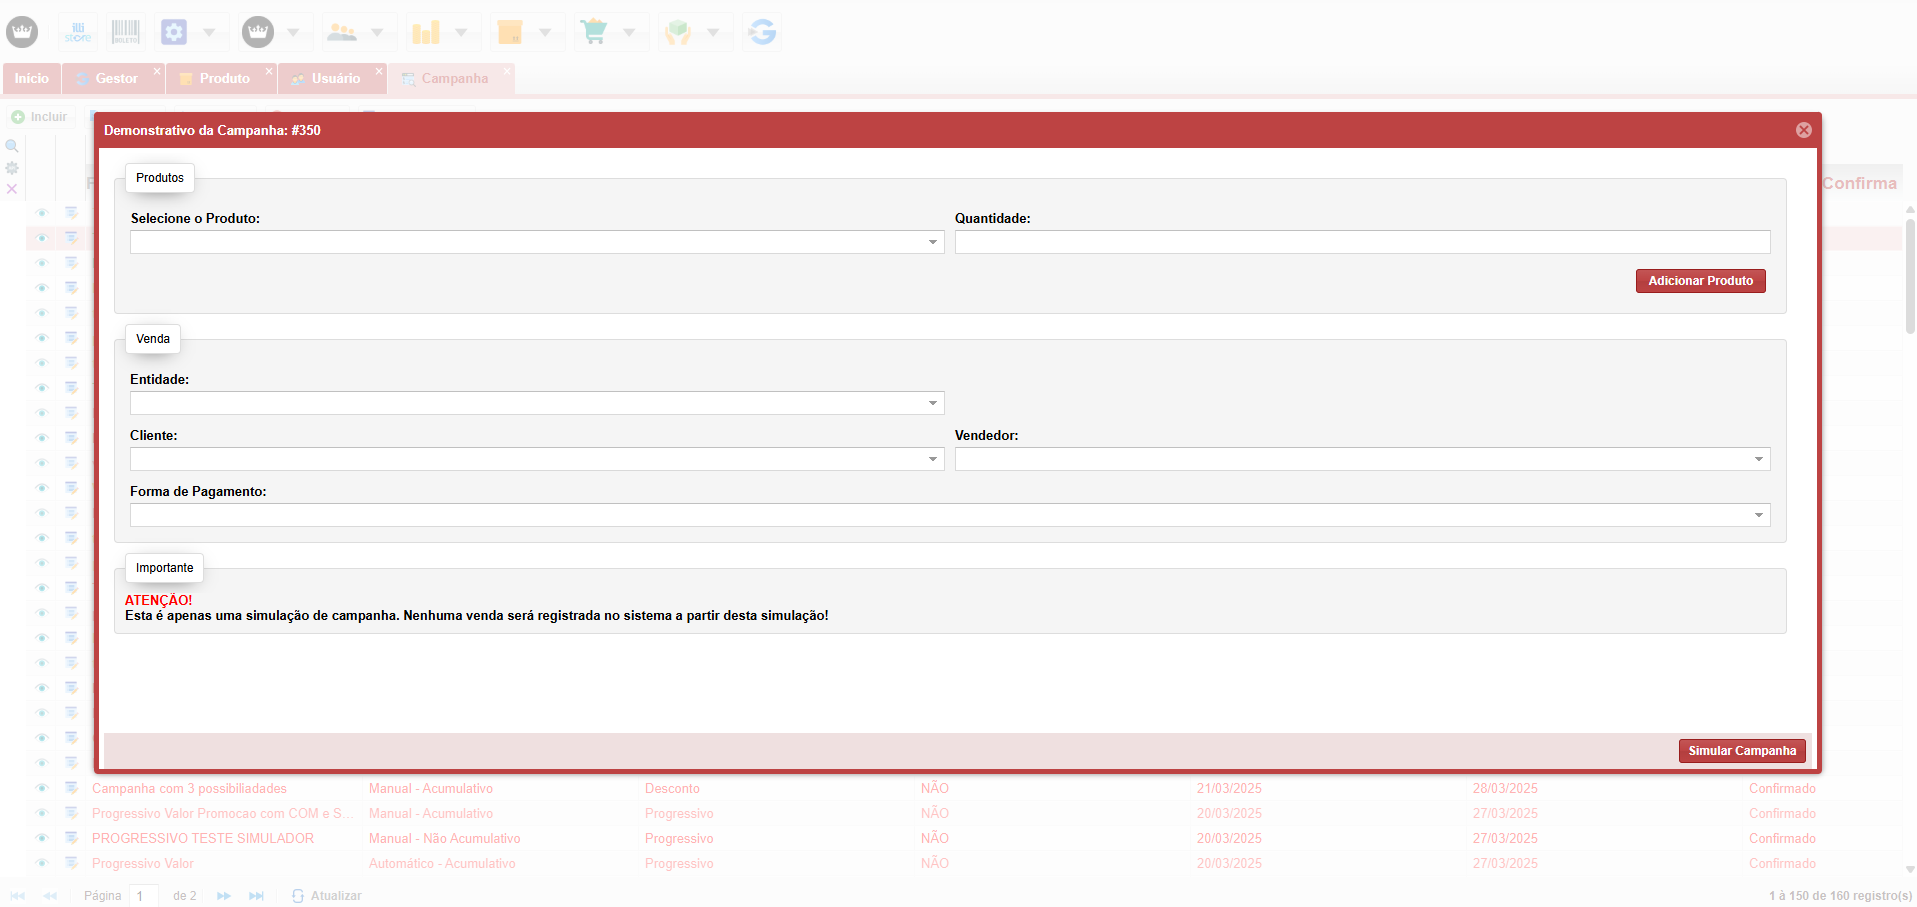Switch to the Produto tab

point(224,78)
